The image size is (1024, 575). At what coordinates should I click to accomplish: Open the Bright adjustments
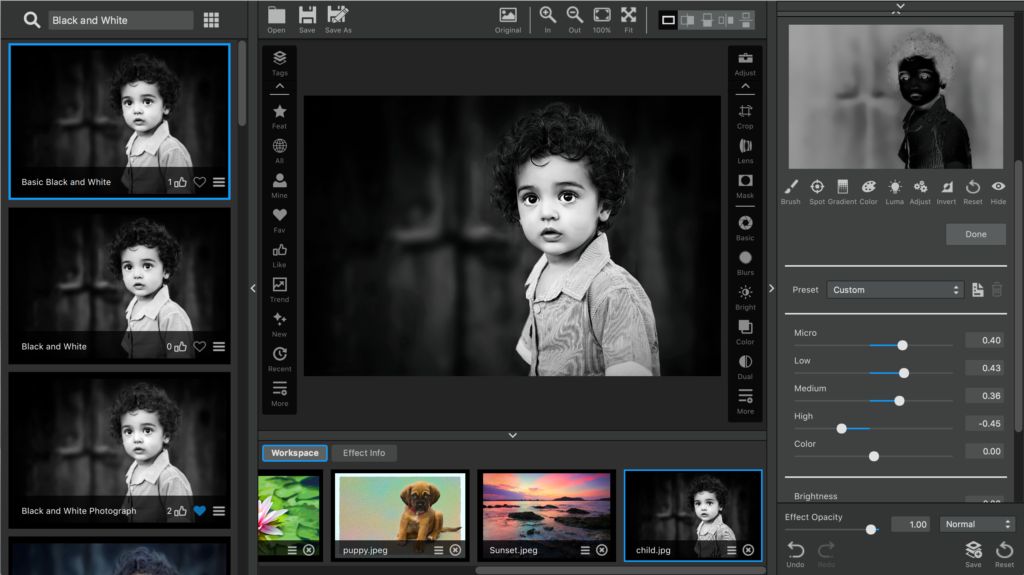click(x=745, y=297)
